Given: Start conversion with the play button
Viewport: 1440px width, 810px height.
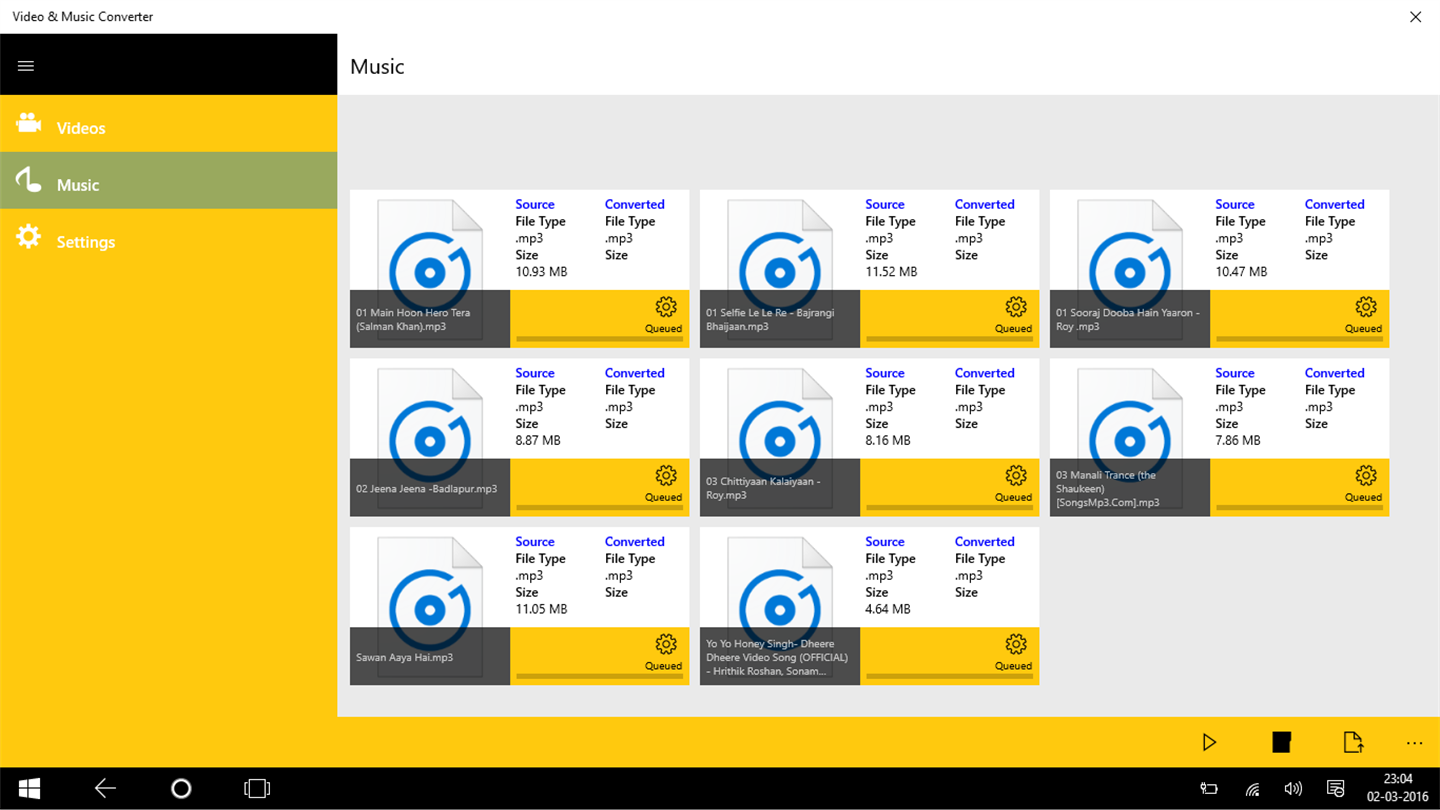Looking at the screenshot, I should click(x=1209, y=742).
